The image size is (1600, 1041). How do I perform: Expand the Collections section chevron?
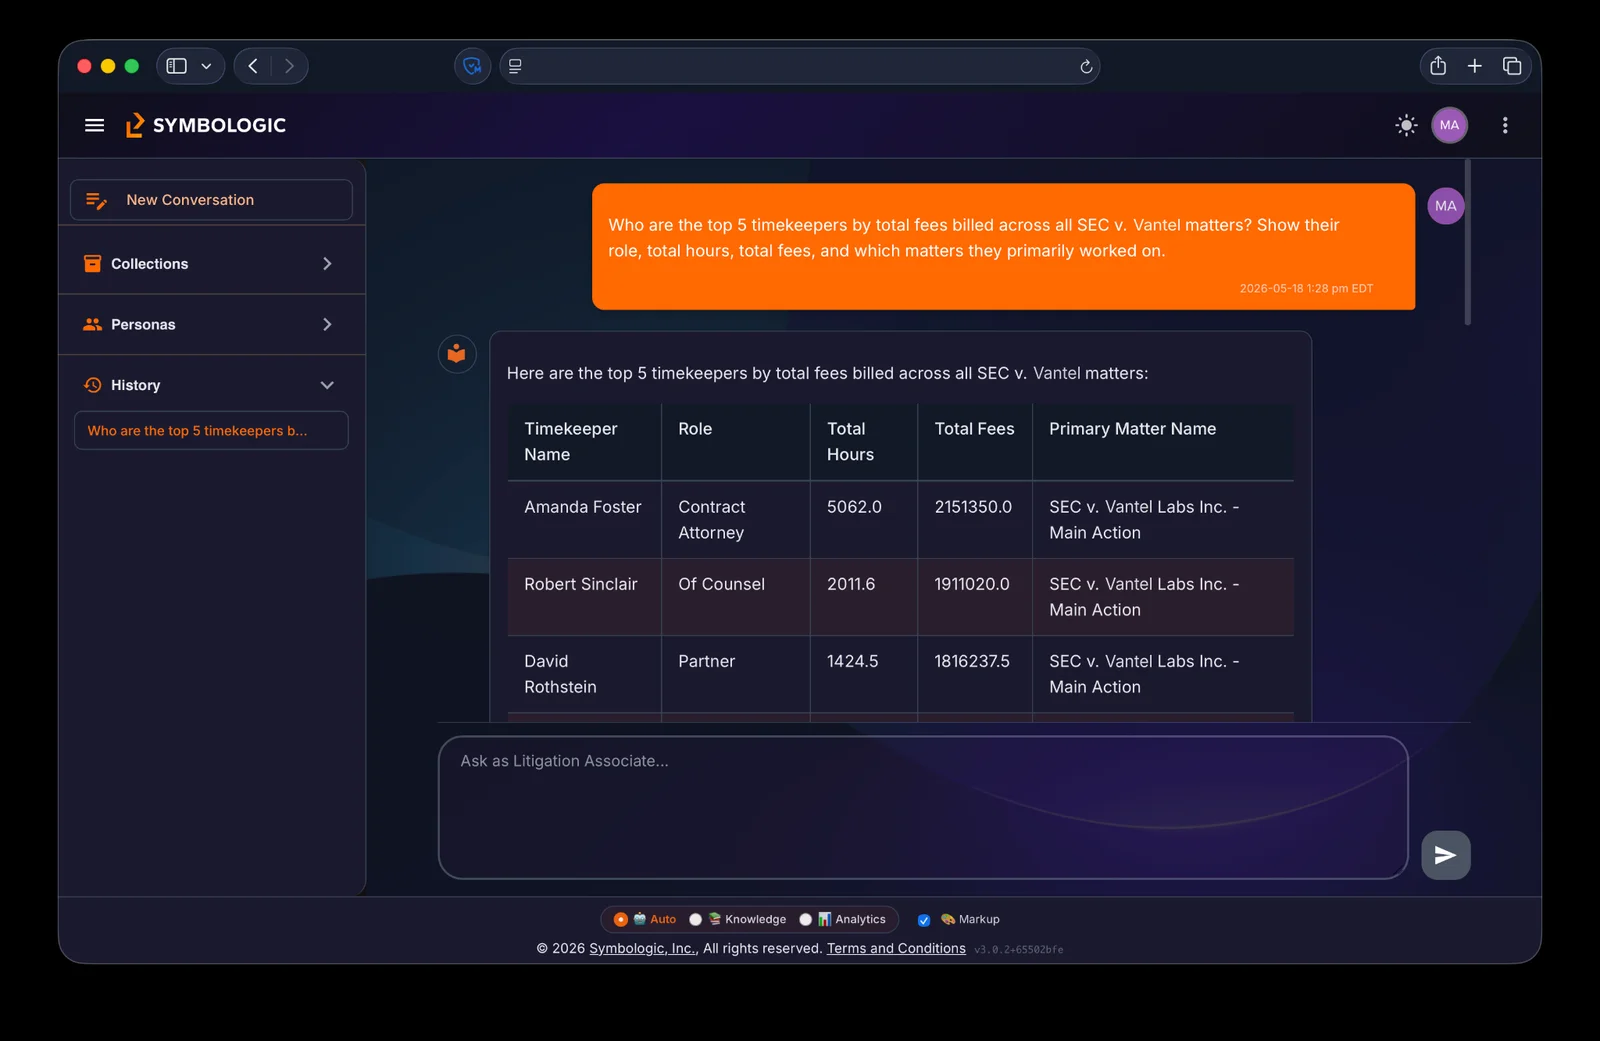click(x=327, y=264)
